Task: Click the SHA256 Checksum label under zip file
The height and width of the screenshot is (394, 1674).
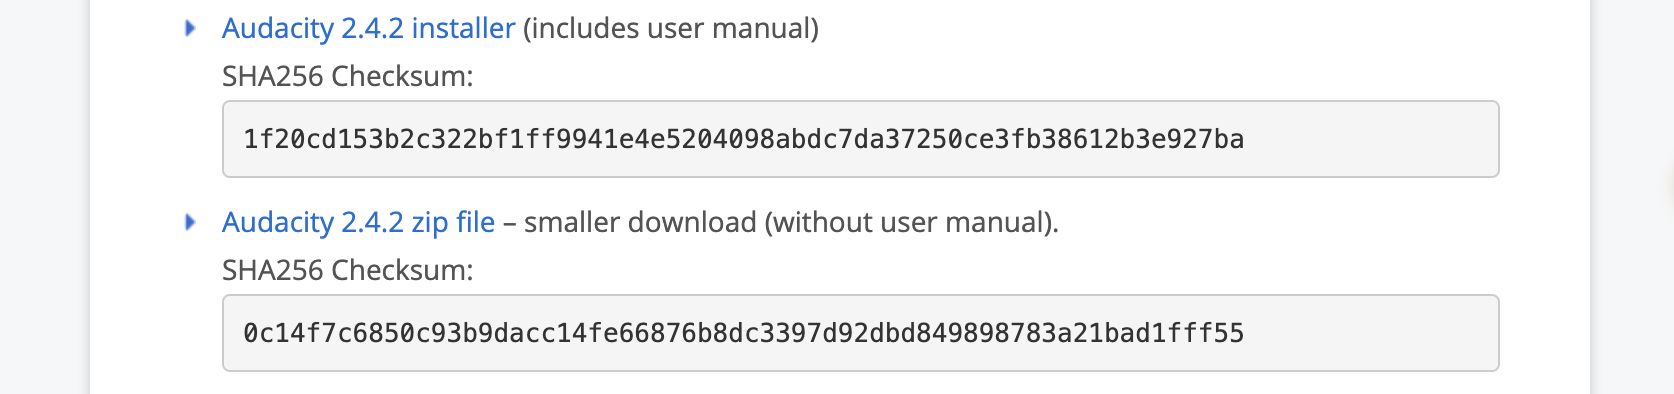Action: (347, 270)
